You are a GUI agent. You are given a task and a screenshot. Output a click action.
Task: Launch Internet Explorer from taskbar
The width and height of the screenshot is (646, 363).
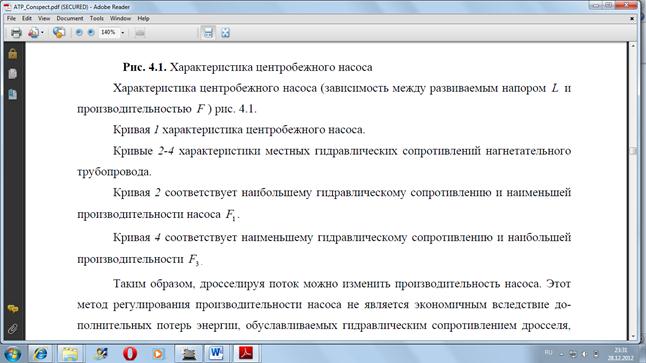40,354
